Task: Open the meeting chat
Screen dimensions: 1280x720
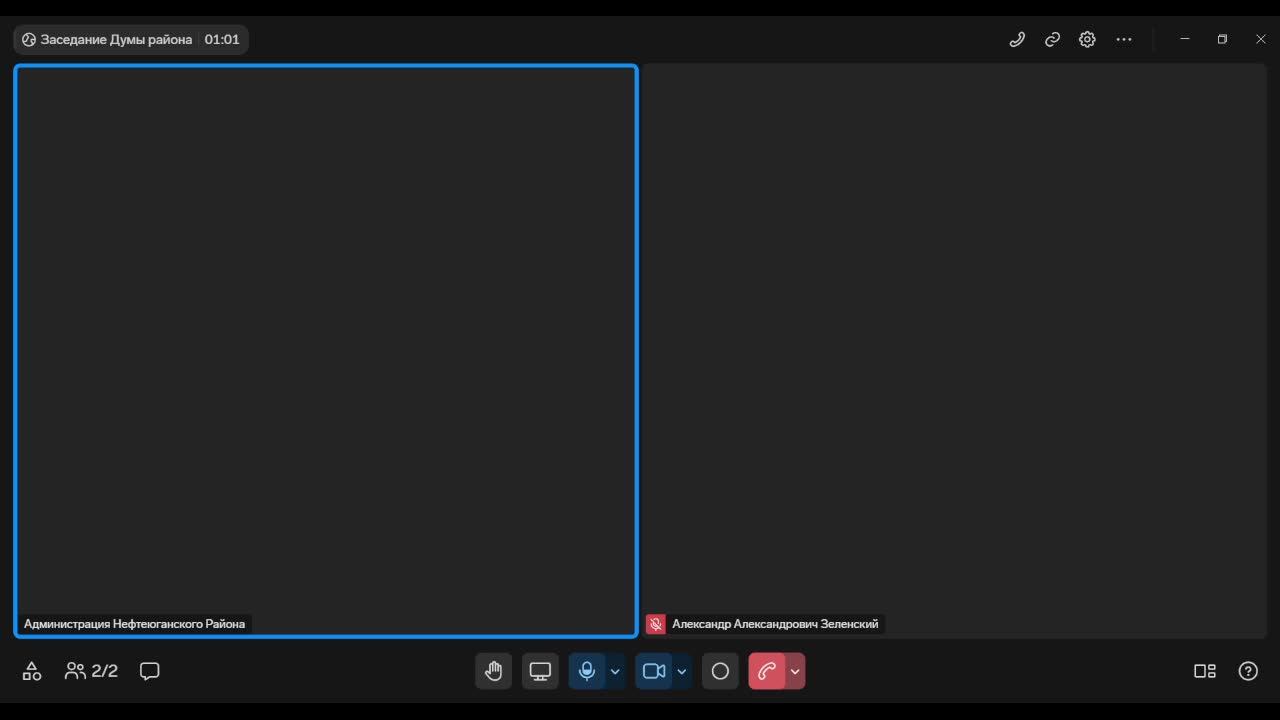Action: [x=150, y=671]
